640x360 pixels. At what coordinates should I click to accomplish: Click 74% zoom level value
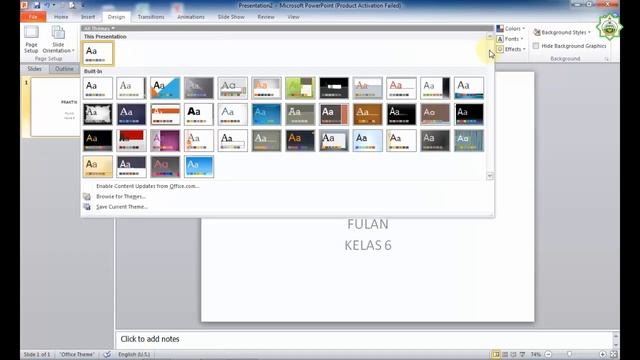tap(536, 354)
